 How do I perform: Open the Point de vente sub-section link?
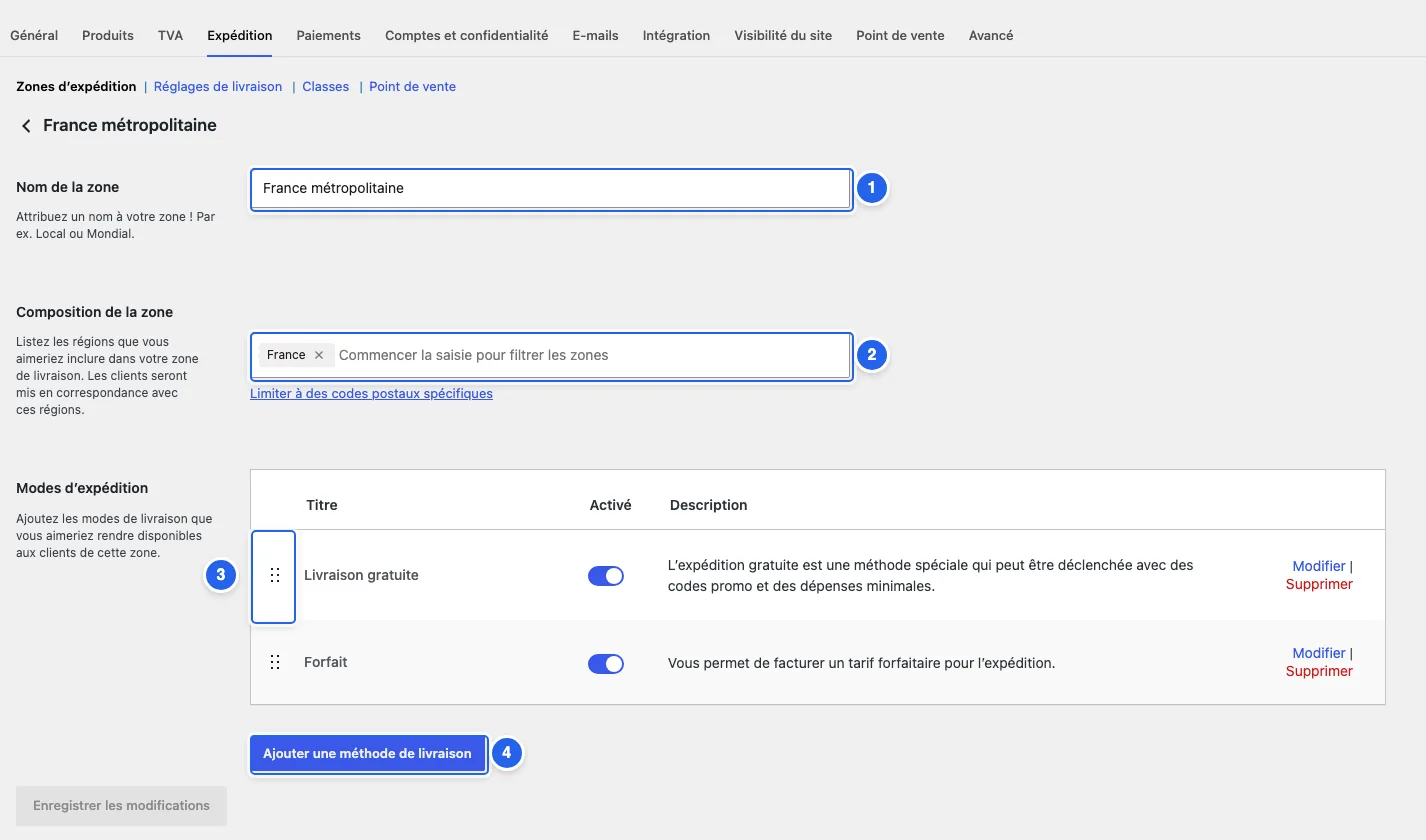point(413,87)
